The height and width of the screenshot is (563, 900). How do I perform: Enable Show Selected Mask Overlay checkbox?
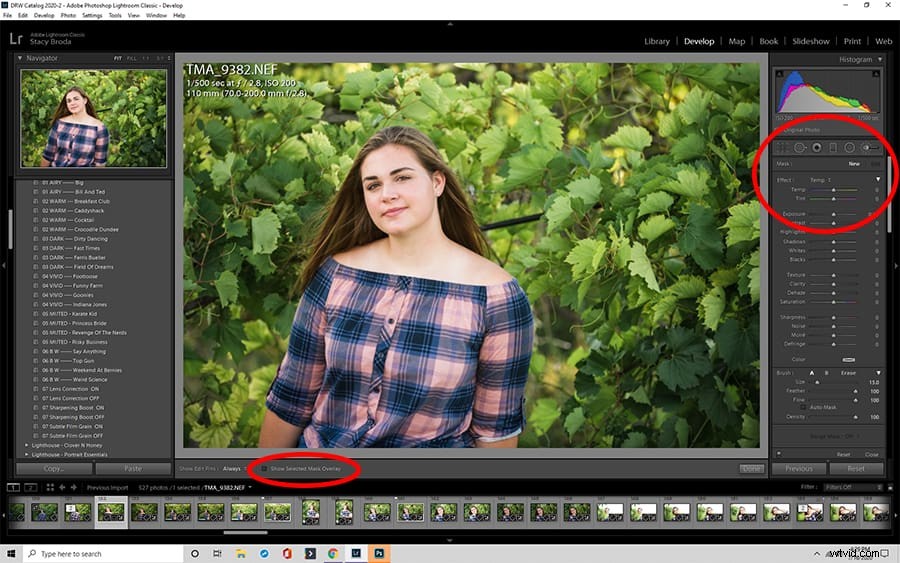264,469
